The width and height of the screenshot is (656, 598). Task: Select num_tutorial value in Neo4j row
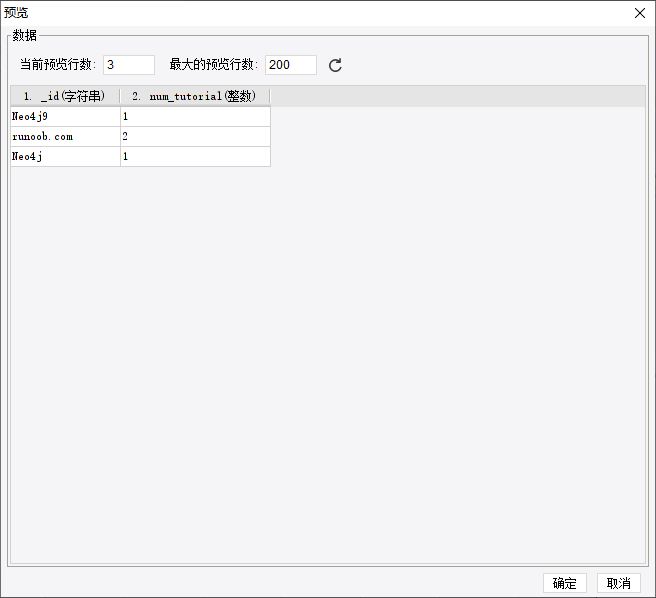coord(195,157)
